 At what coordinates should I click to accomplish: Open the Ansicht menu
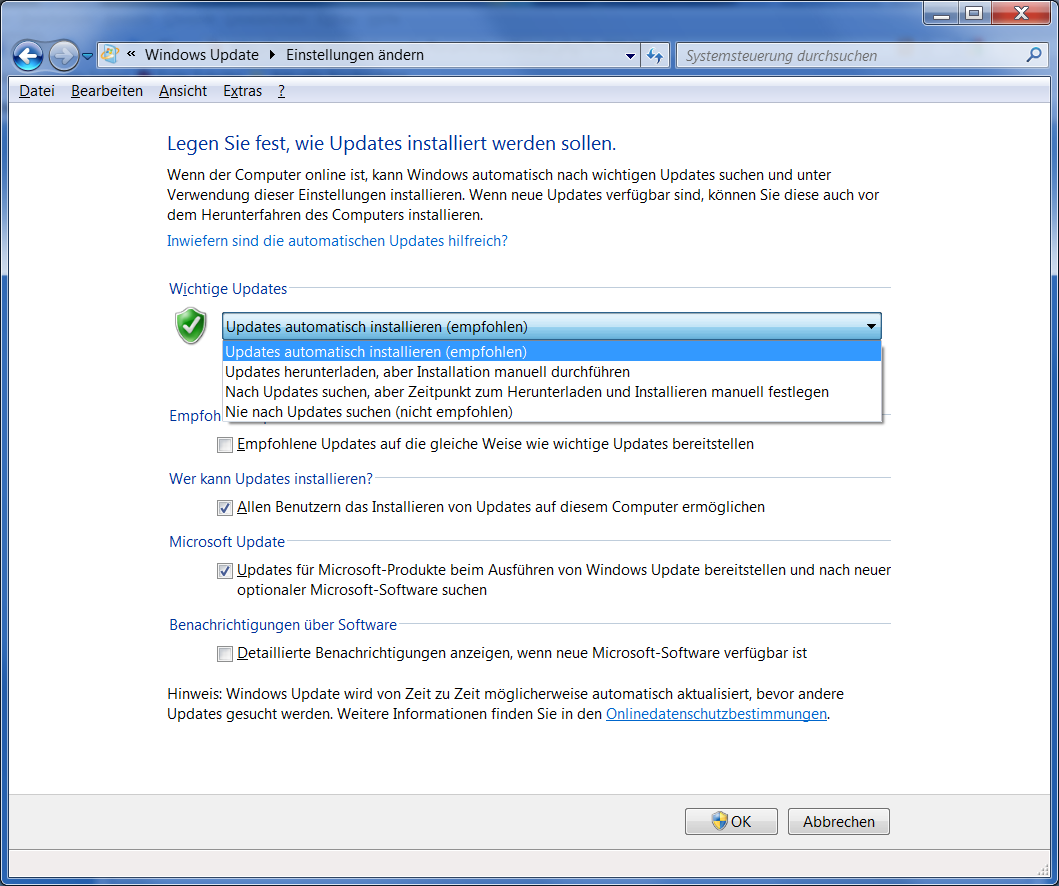click(x=183, y=91)
